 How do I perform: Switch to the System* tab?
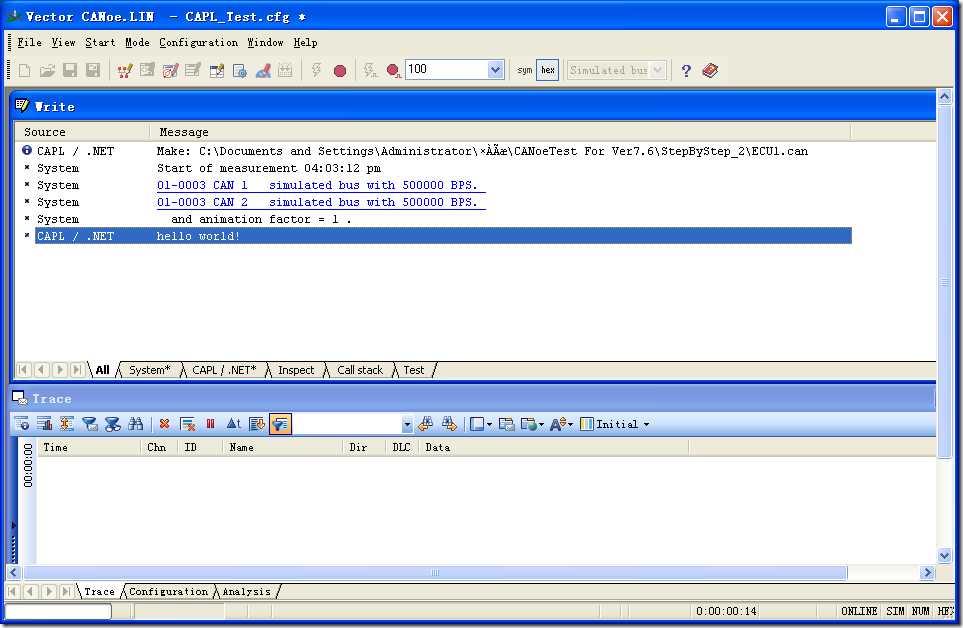pos(149,370)
